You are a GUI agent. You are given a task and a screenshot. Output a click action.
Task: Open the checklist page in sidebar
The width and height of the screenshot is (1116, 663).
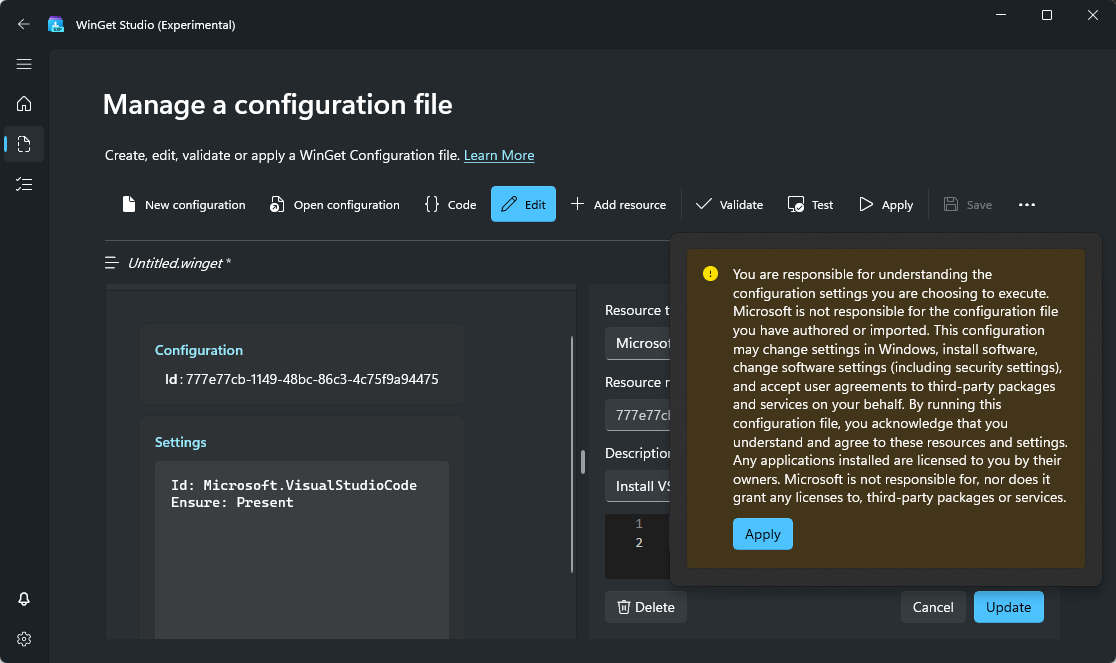(24, 184)
